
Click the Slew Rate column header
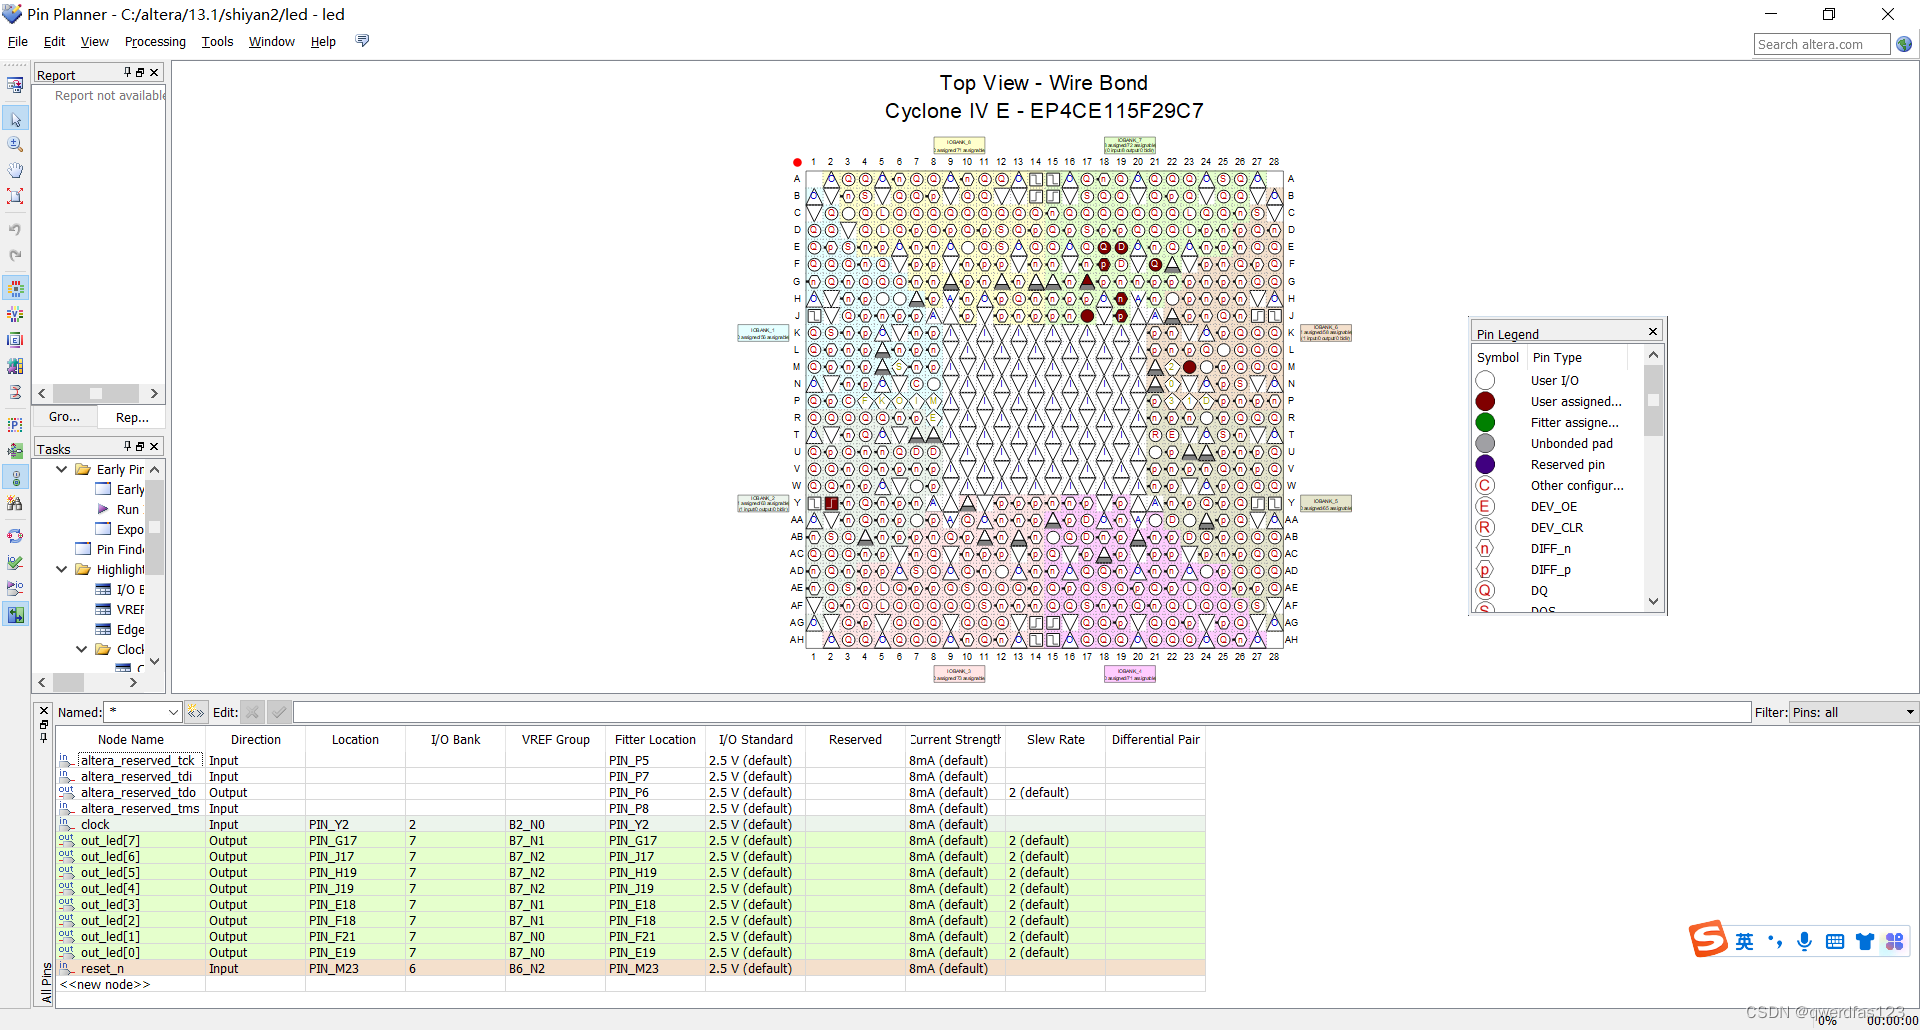pyautogui.click(x=1055, y=740)
